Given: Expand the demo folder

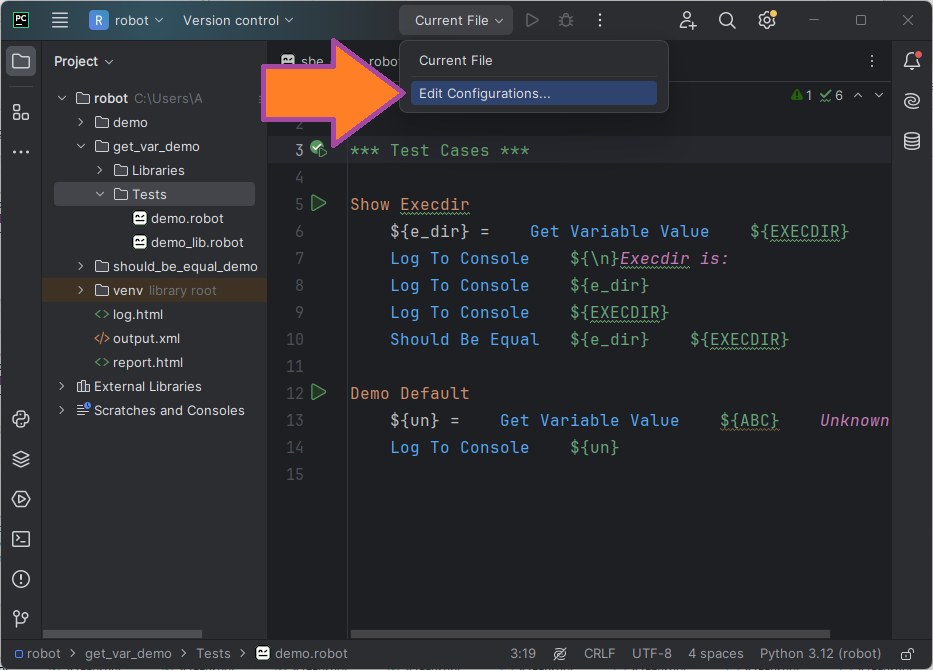Looking at the screenshot, I should (x=81, y=123).
